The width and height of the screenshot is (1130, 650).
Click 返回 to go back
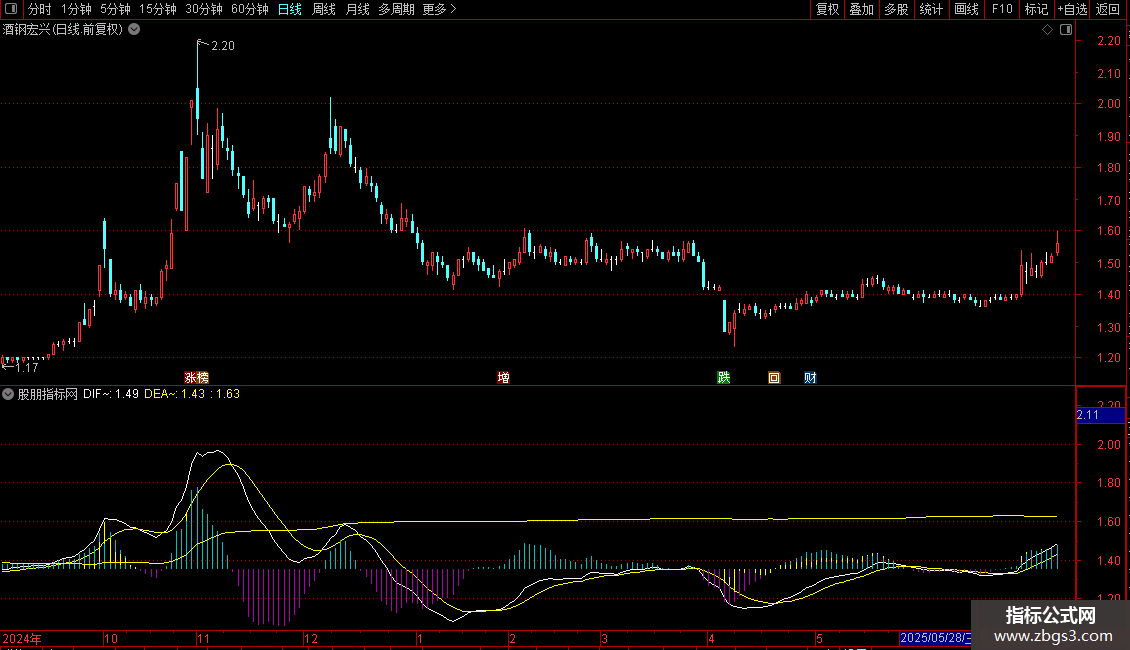pyautogui.click(x=1108, y=9)
